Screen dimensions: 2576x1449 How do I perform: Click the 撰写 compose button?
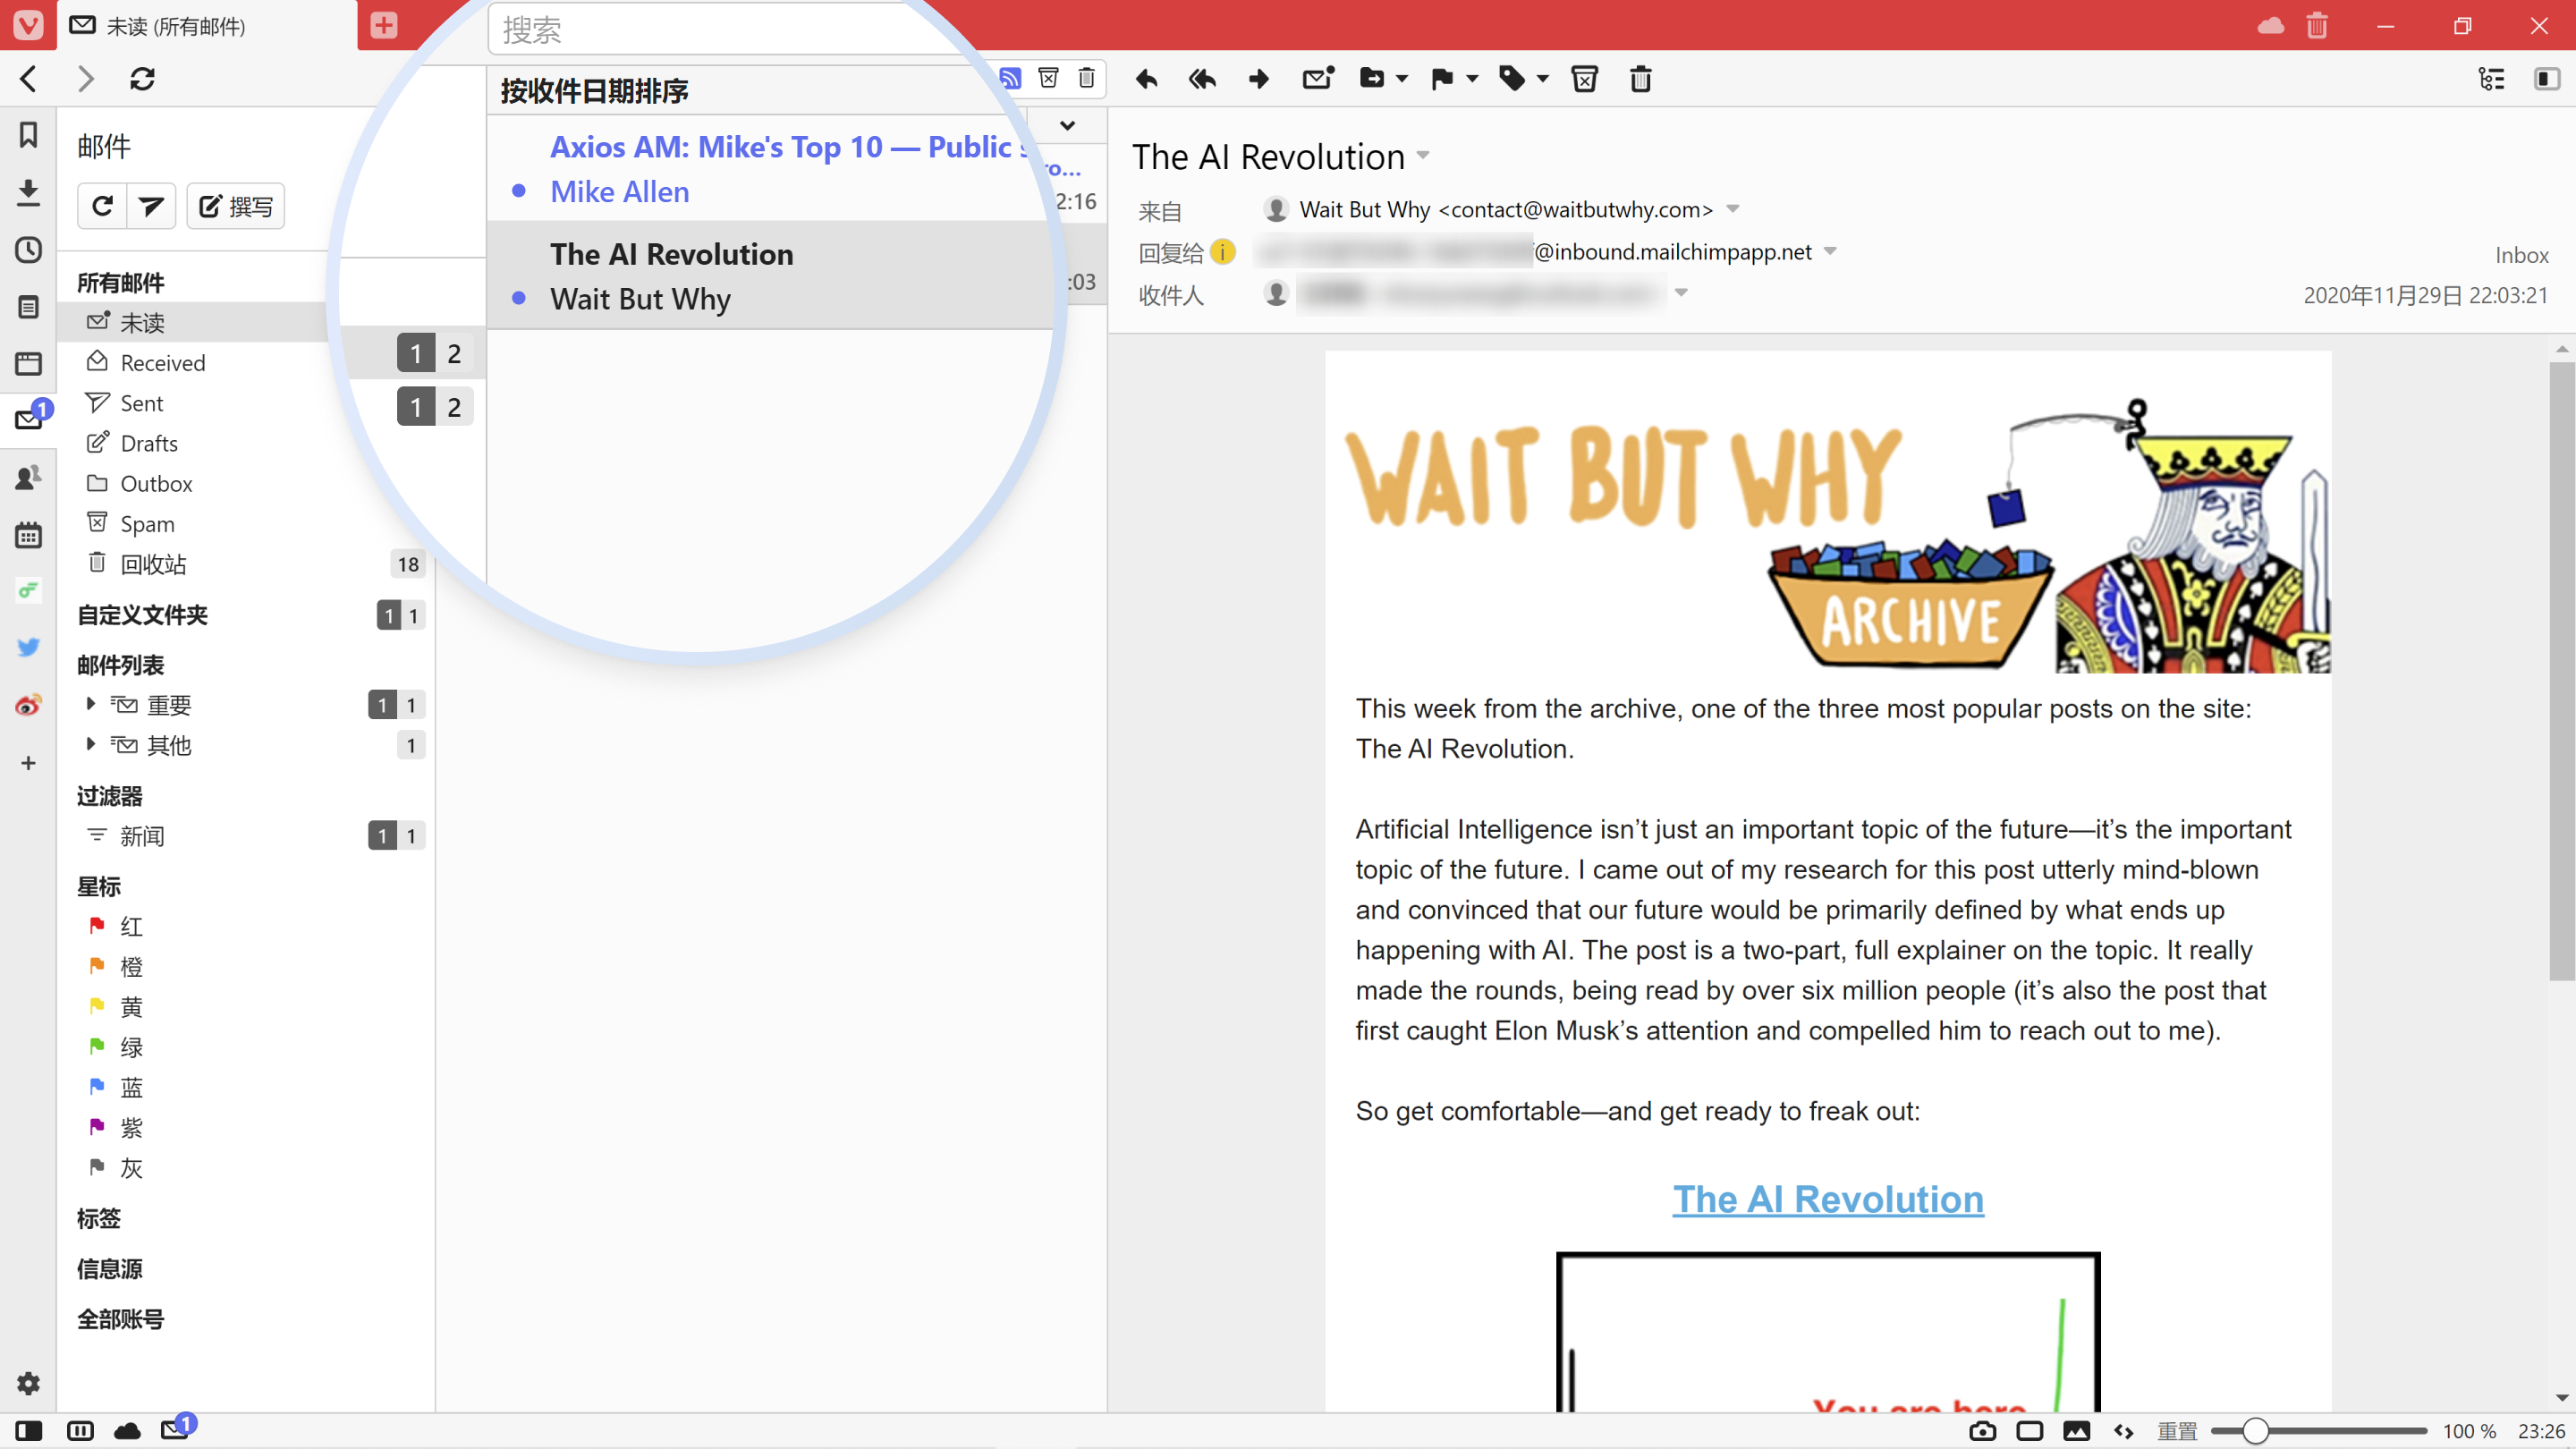236,206
